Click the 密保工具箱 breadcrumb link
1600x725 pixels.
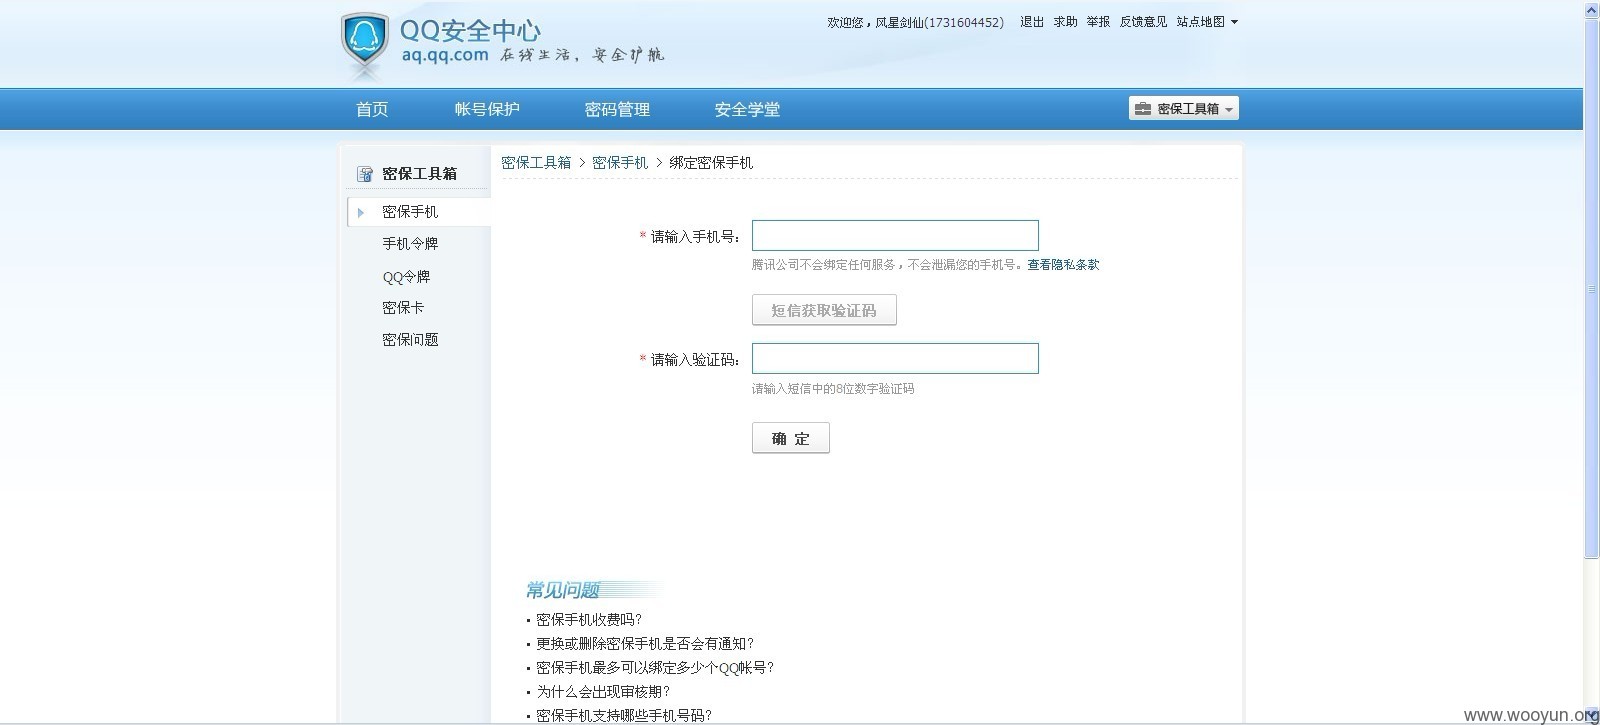(536, 163)
